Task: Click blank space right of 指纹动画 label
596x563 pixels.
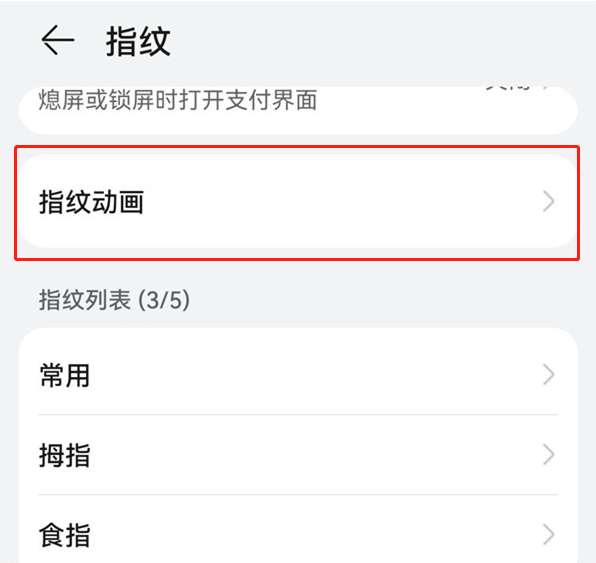Action: [342, 202]
